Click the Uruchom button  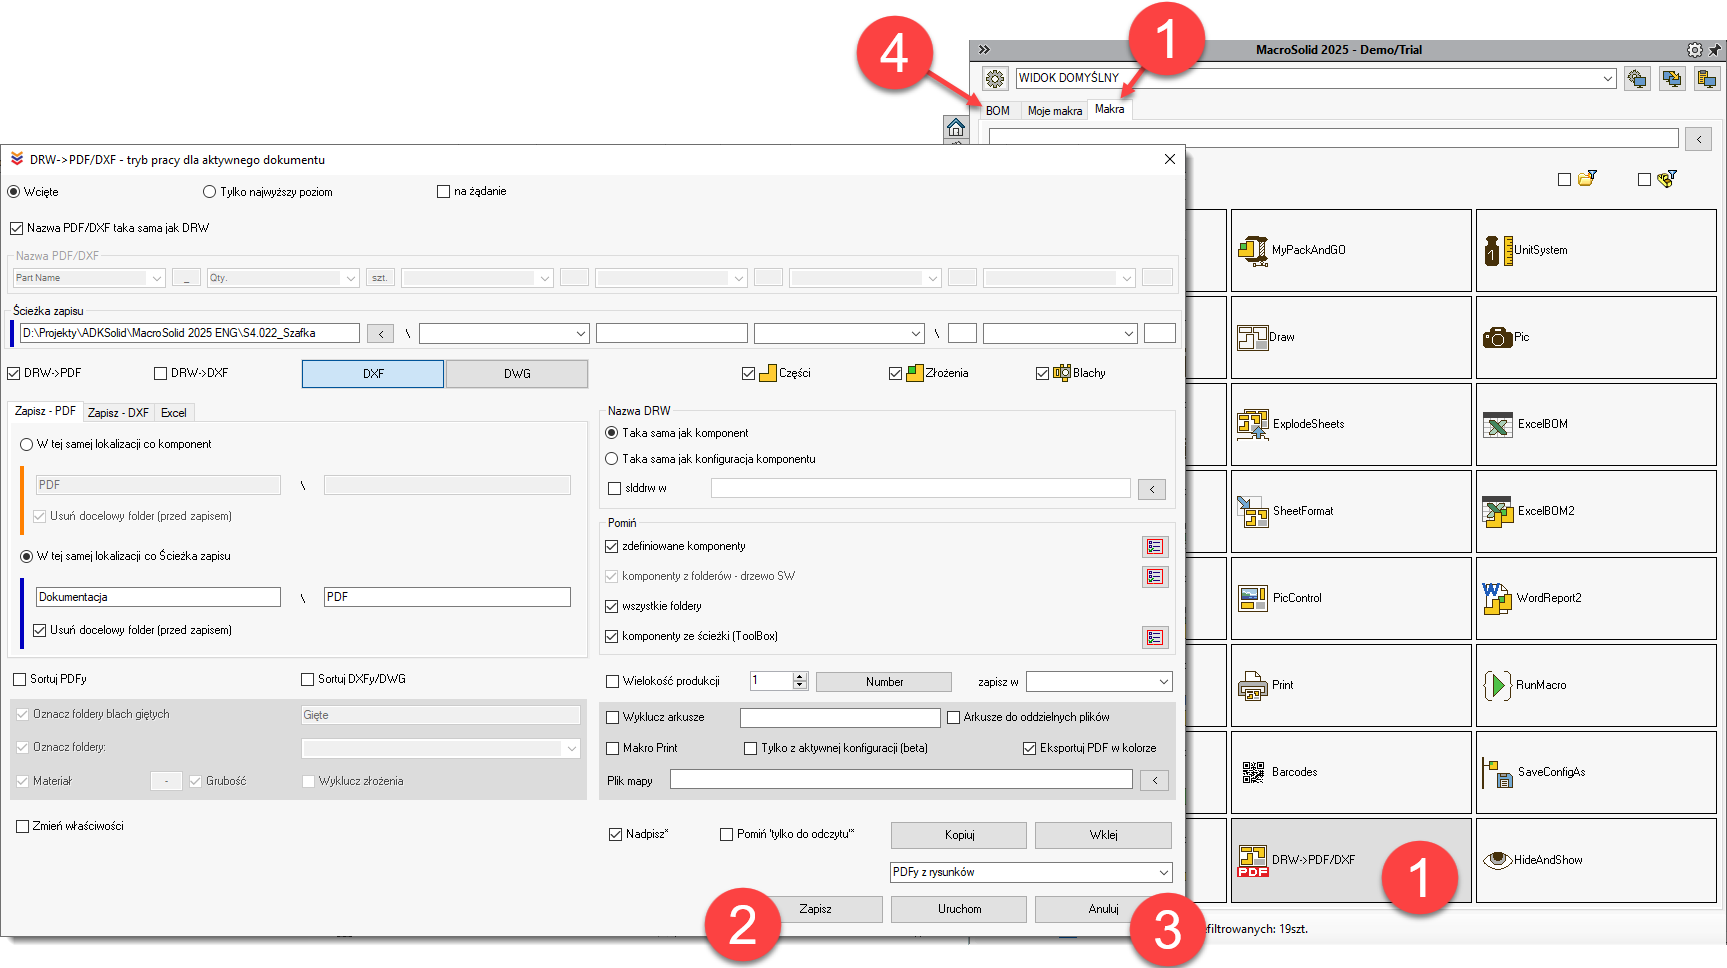(959, 909)
